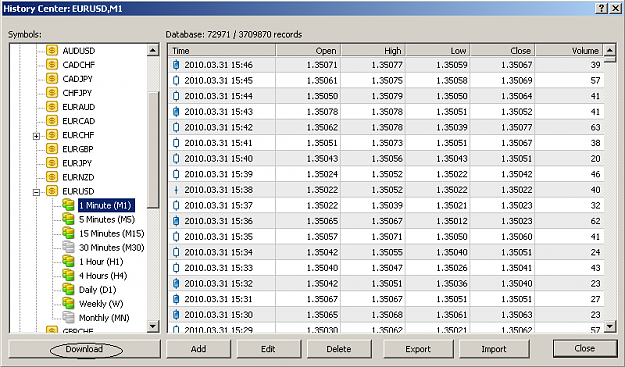Sort by the Low column header

438,50
